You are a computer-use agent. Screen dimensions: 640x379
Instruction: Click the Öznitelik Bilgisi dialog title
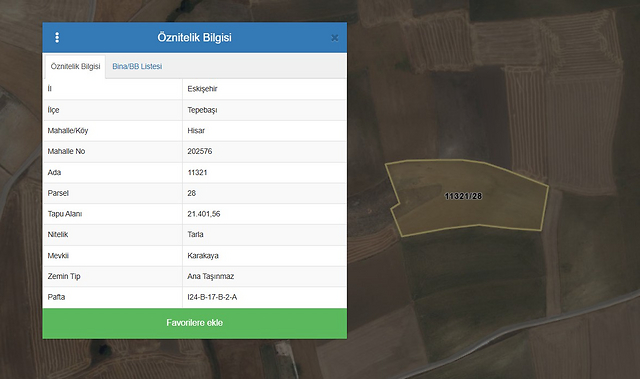[x=194, y=38]
